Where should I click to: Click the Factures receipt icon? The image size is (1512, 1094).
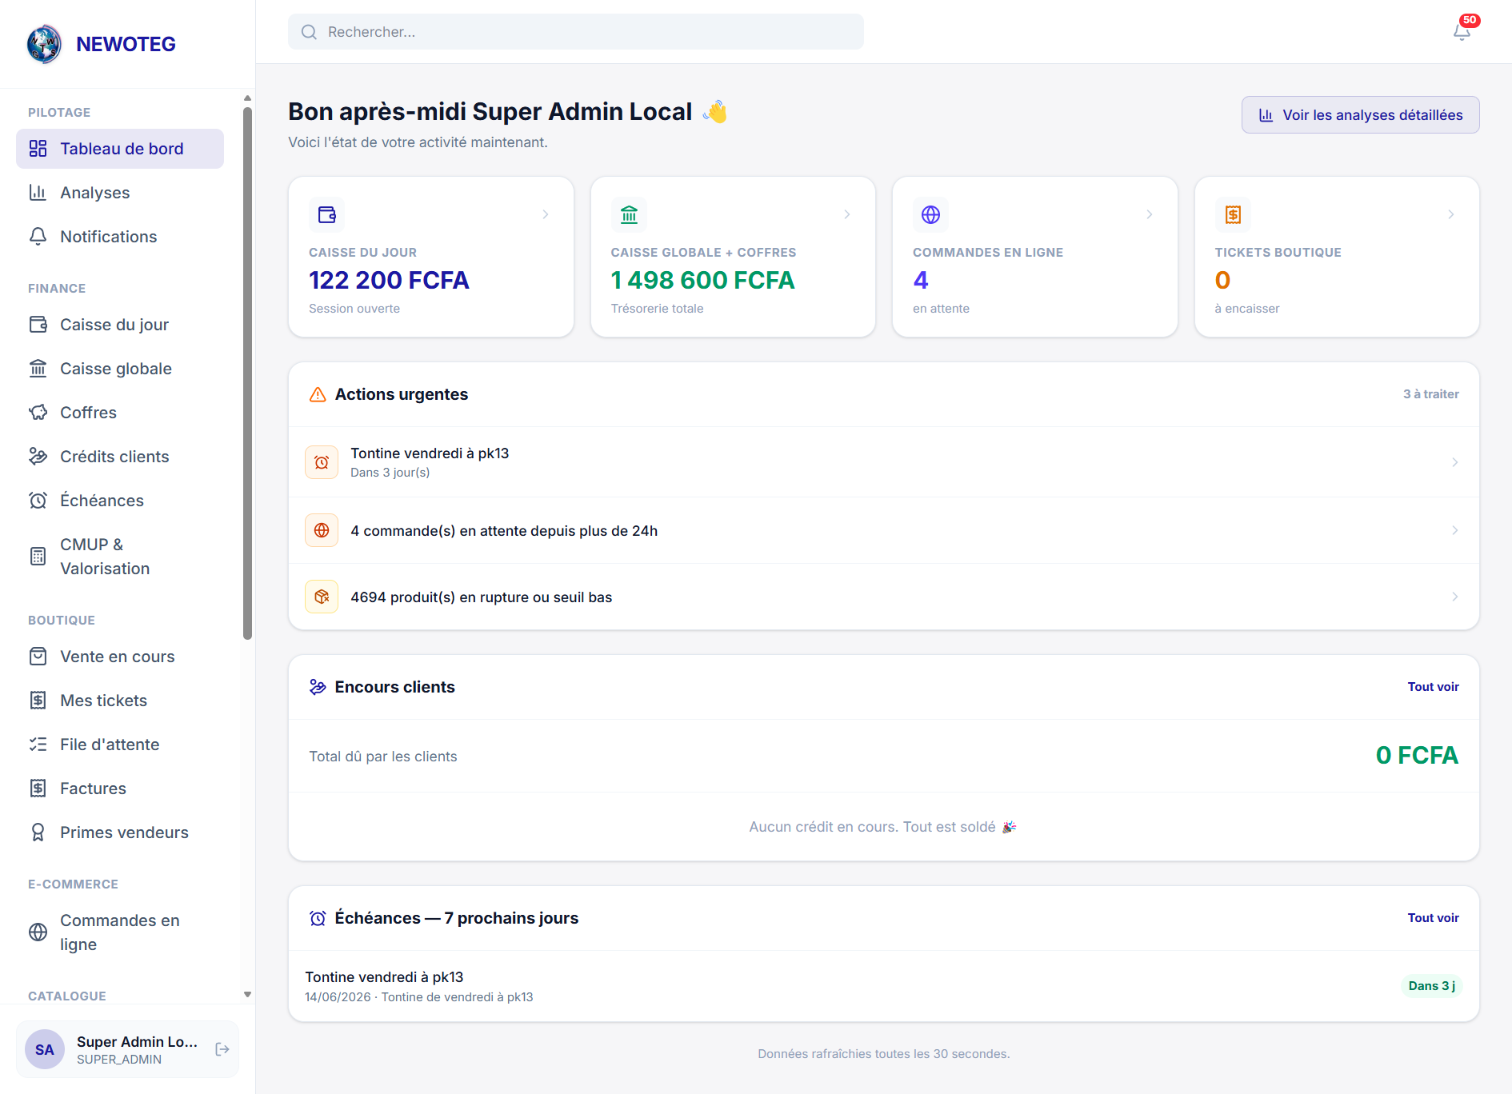tap(38, 789)
